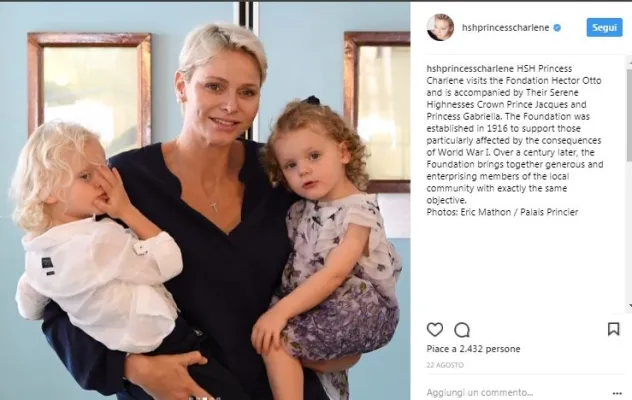Image resolution: width=632 pixels, height=400 pixels.
Task: Click the cross necklace in the photo
Action: (x=214, y=206)
